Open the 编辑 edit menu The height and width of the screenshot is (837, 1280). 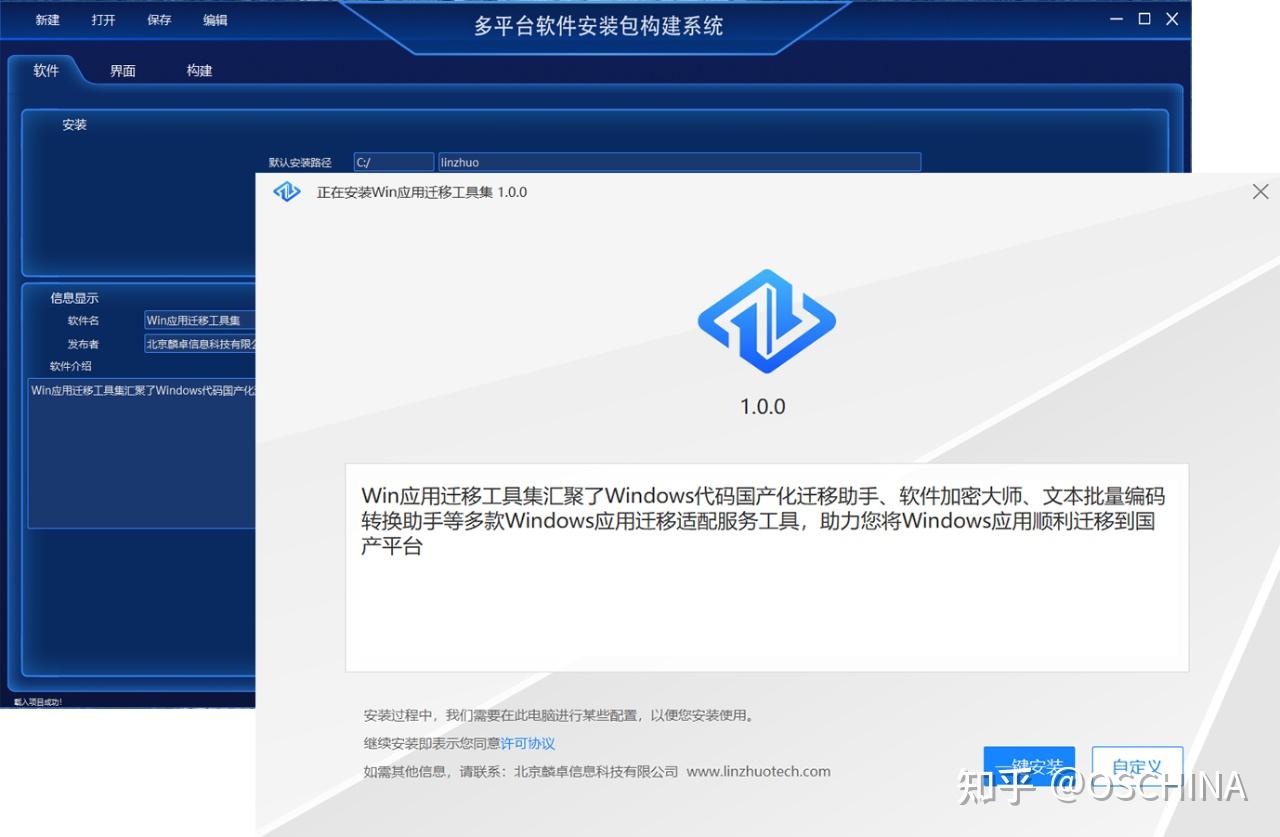coord(214,19)
